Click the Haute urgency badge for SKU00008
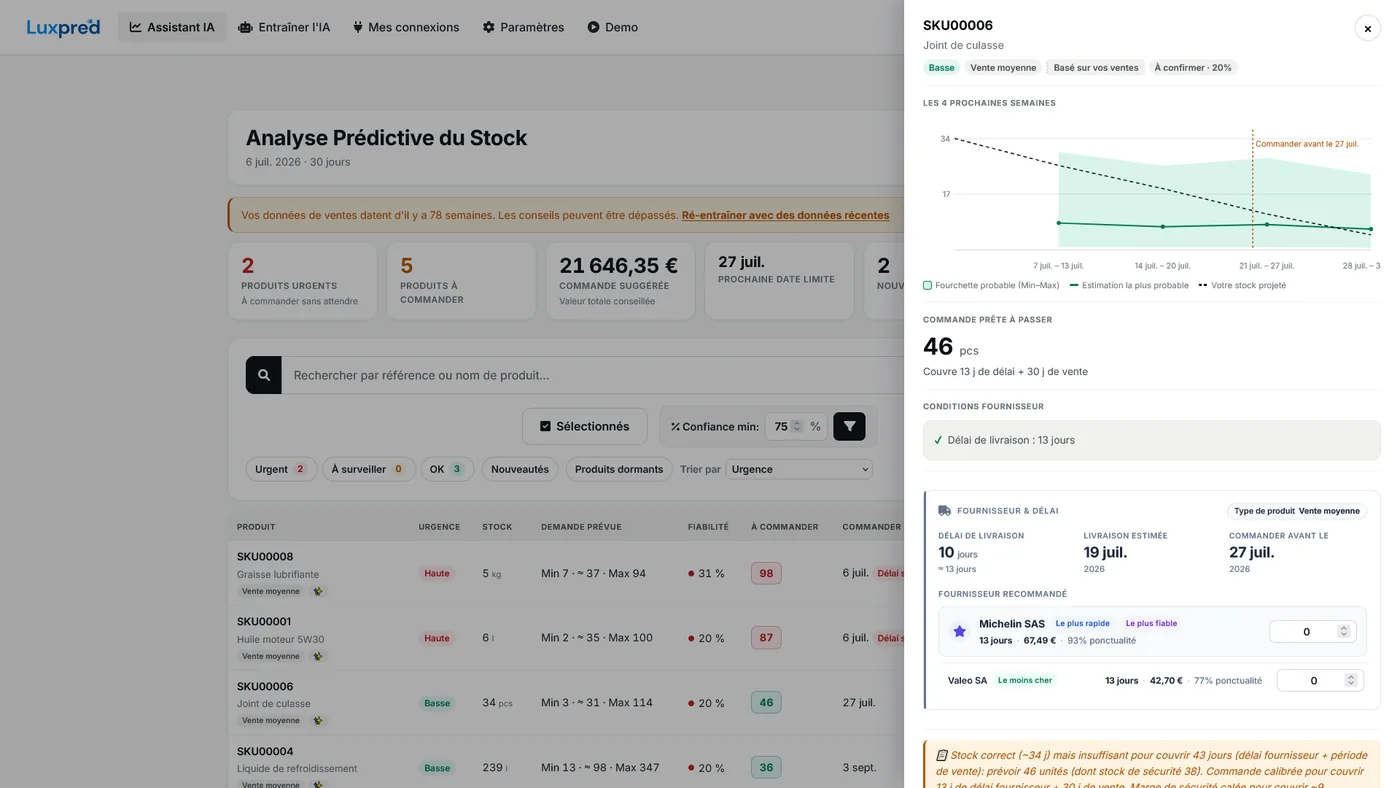The height and width of the screenshot is (788, 1400). click(x=437, y=573)
